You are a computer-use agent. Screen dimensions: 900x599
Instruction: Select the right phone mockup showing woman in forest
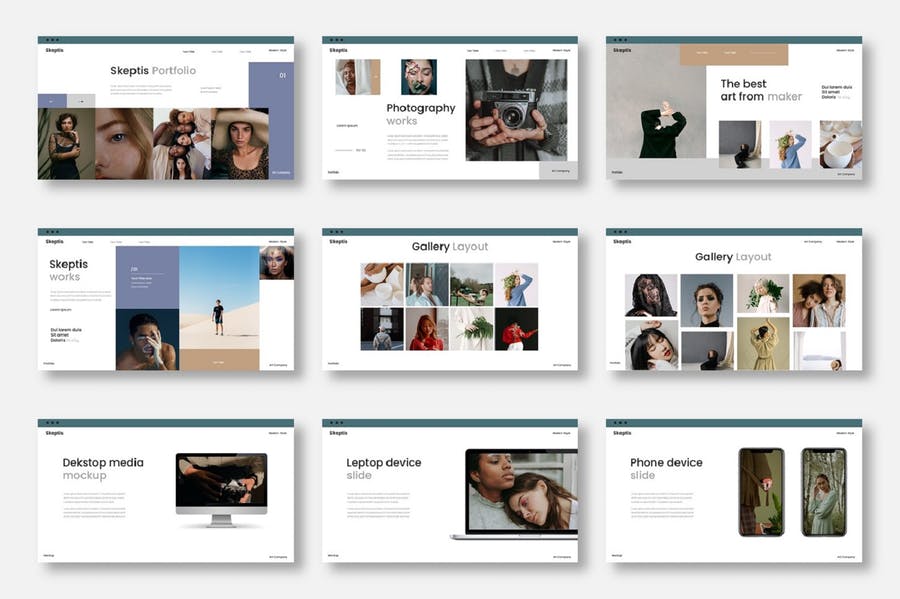point(824,492)
